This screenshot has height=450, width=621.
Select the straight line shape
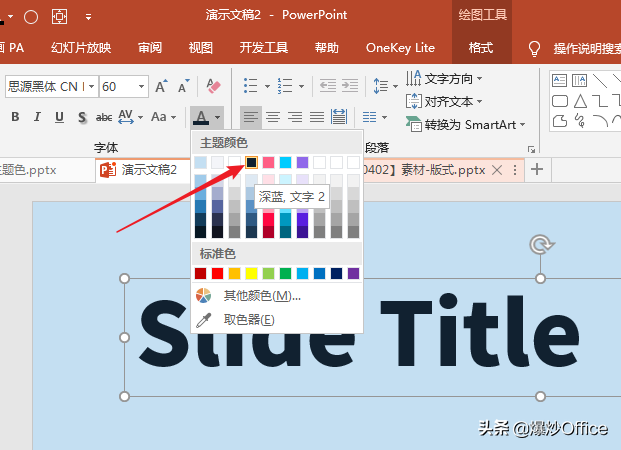(x=600, y=80)
